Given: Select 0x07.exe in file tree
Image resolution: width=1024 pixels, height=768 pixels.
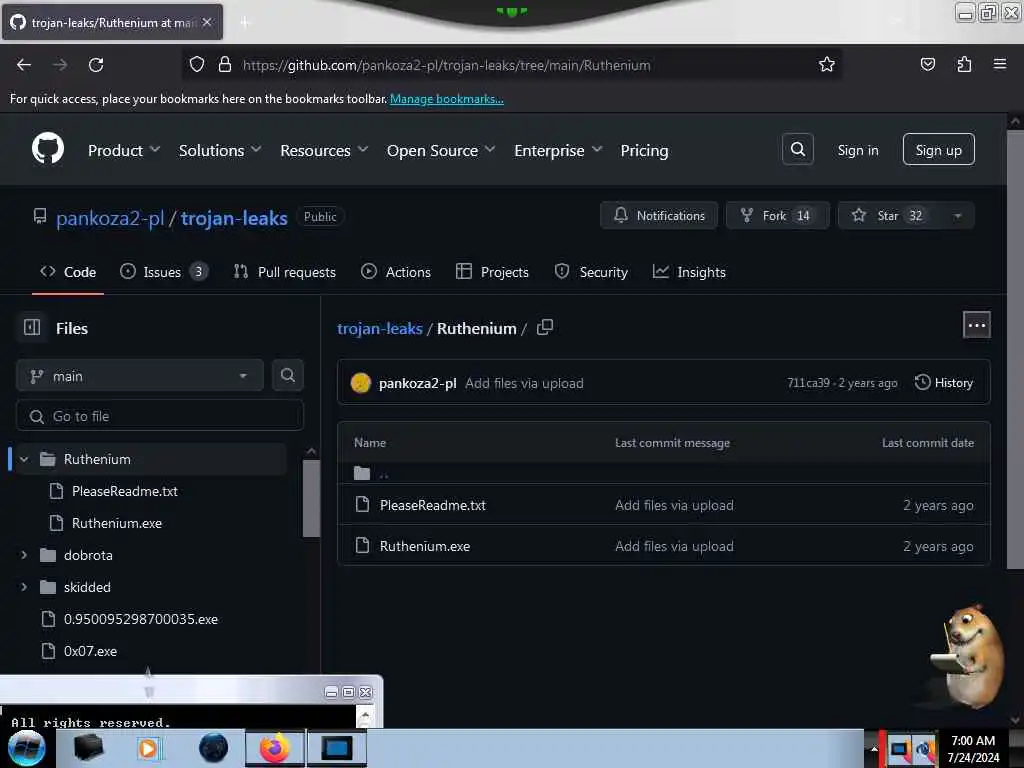Looking at the screenshot, I should 90,651.
